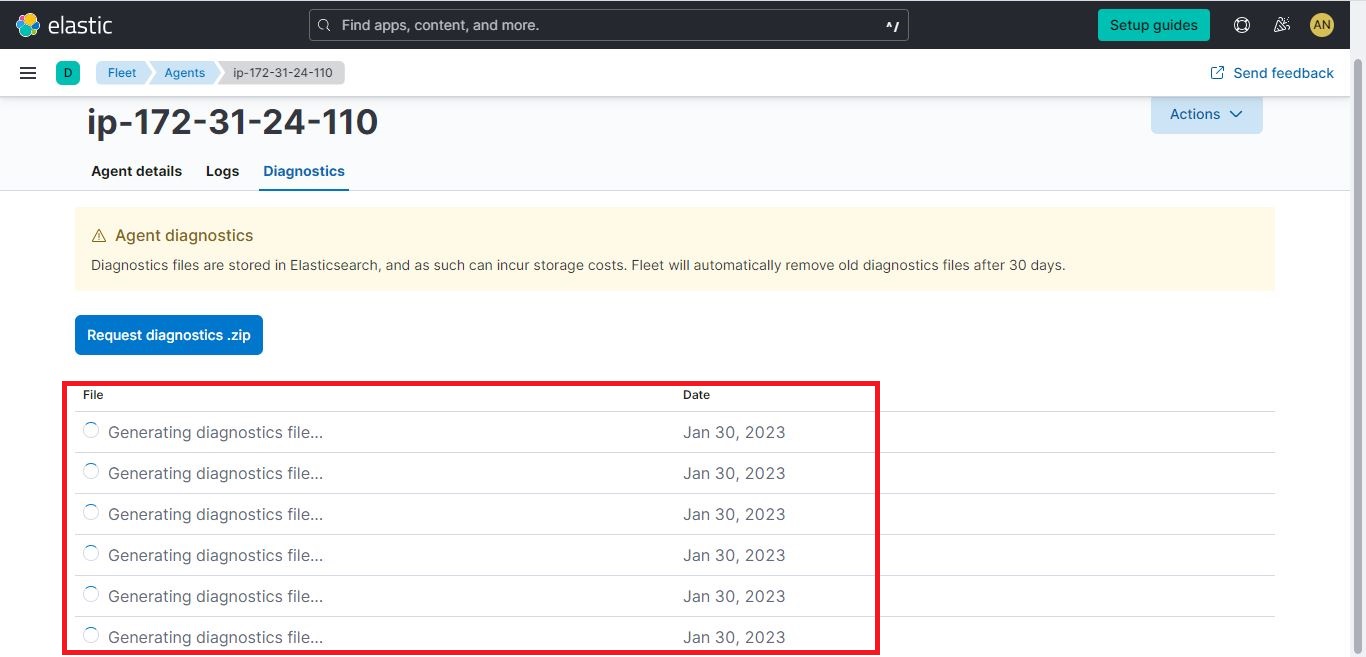Select the Diagnostics tab
The height and width of the screenshot is (657, 1366).
coord(303,171)
